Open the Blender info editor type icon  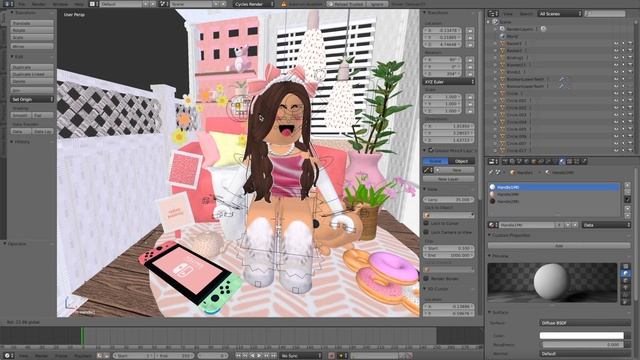point(8,4)
